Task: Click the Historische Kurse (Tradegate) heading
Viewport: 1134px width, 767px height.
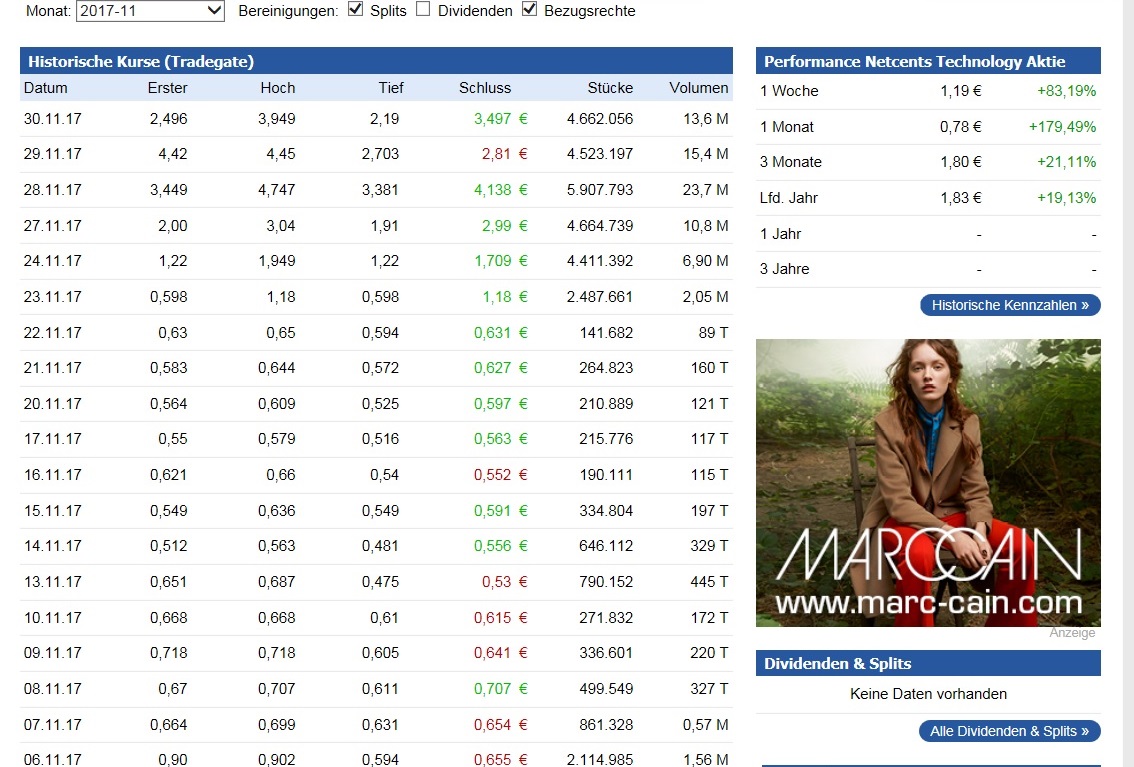Action: point(140,61)
